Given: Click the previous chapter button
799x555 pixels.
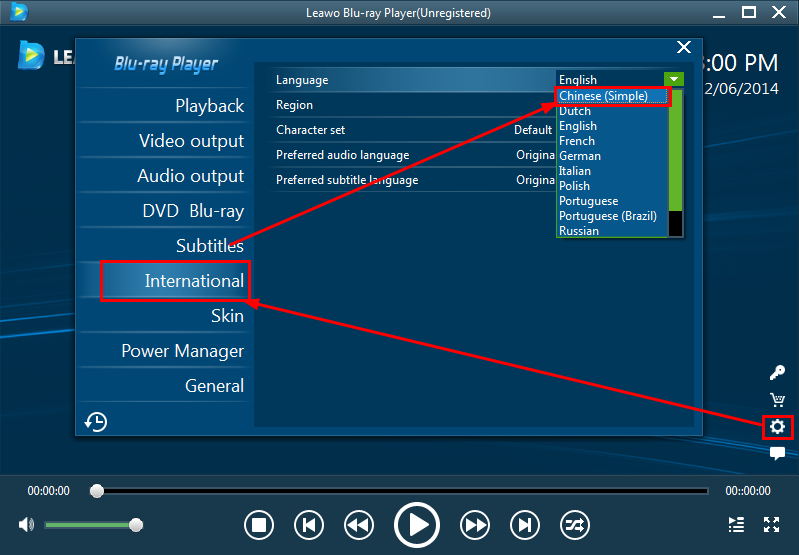Looking at the screenshot, I should [309, 525].
